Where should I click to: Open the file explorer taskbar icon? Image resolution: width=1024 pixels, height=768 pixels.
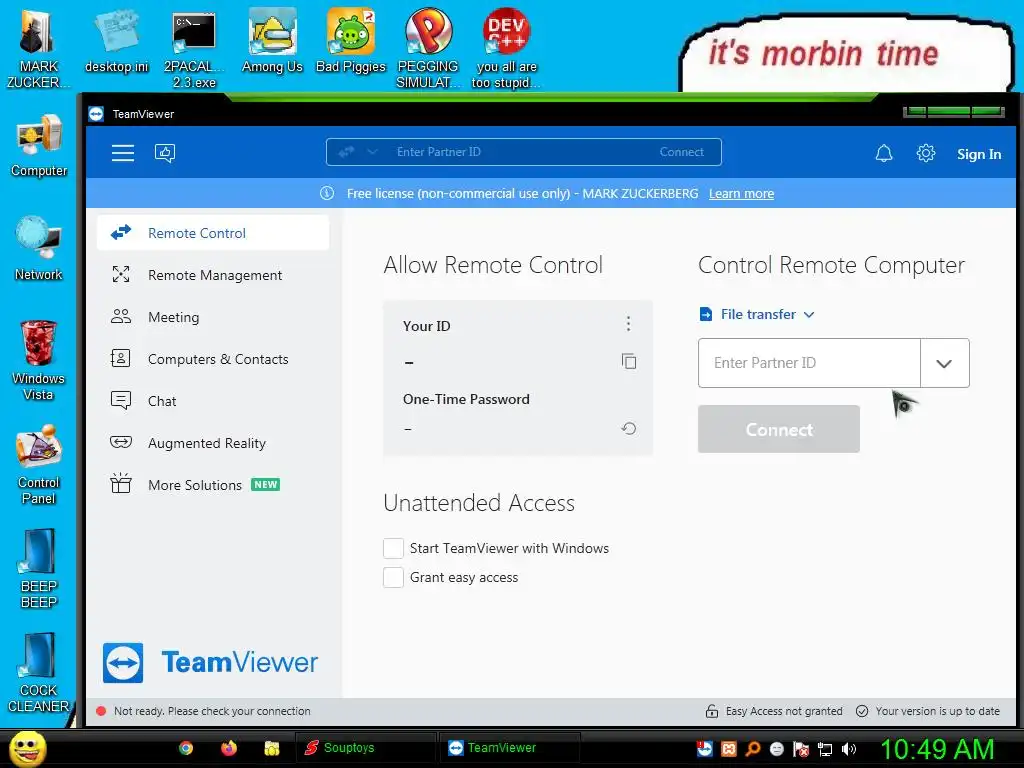[272, 748]
